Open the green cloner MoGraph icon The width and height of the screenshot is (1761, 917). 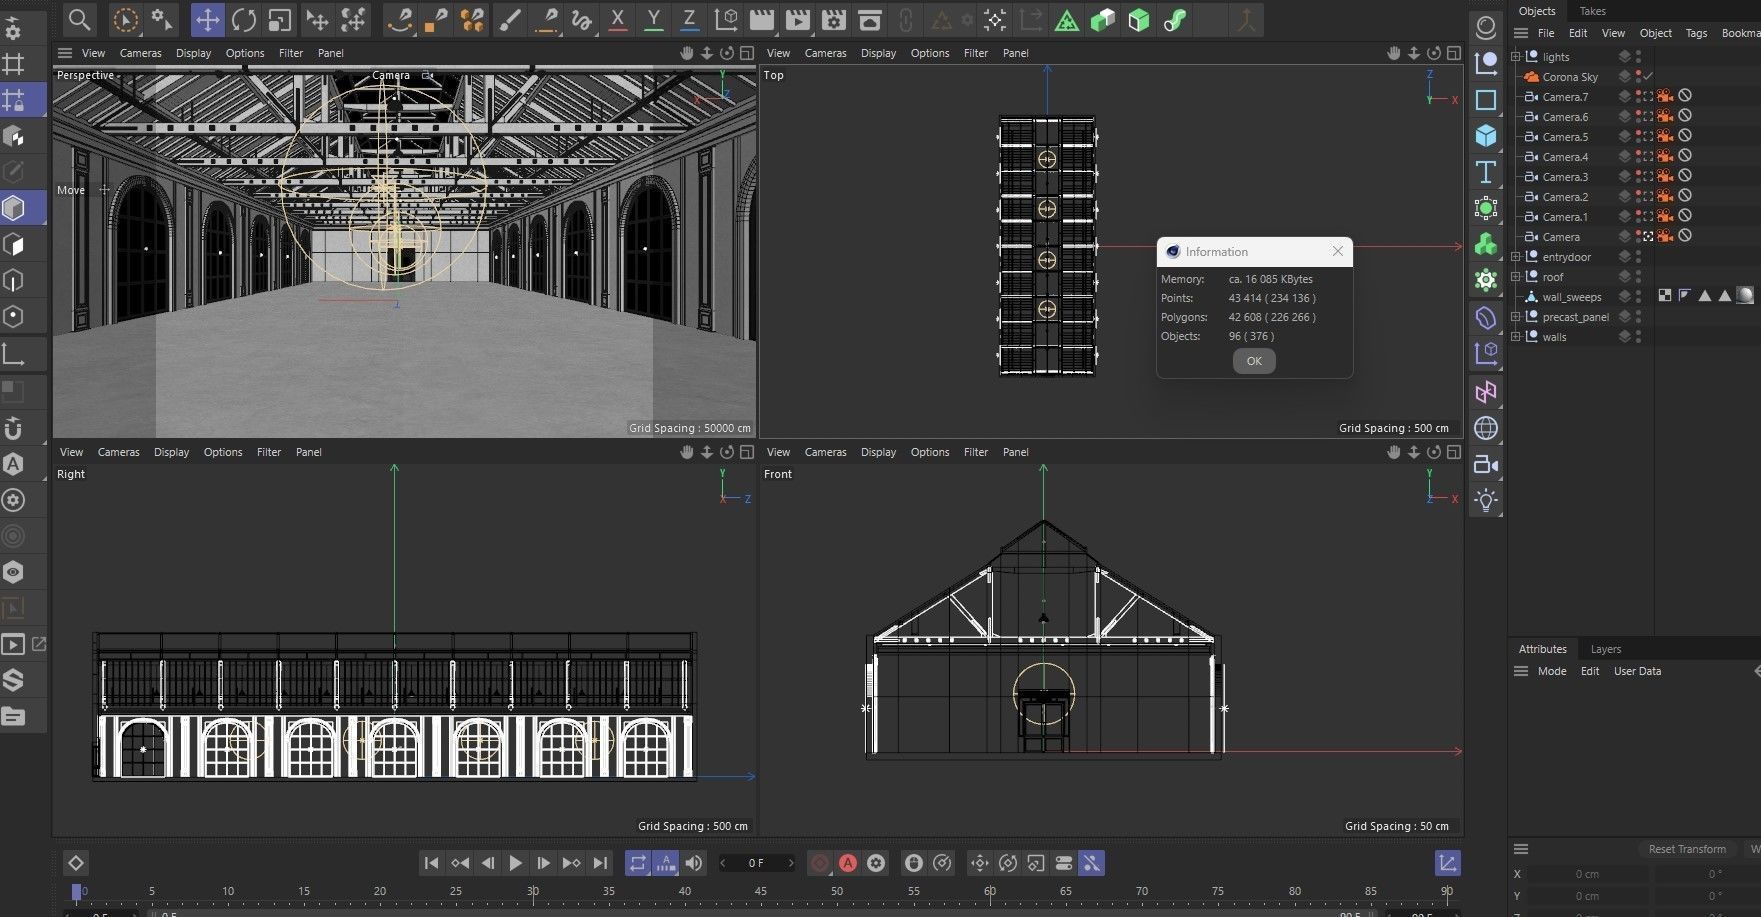pos(1486,244)
